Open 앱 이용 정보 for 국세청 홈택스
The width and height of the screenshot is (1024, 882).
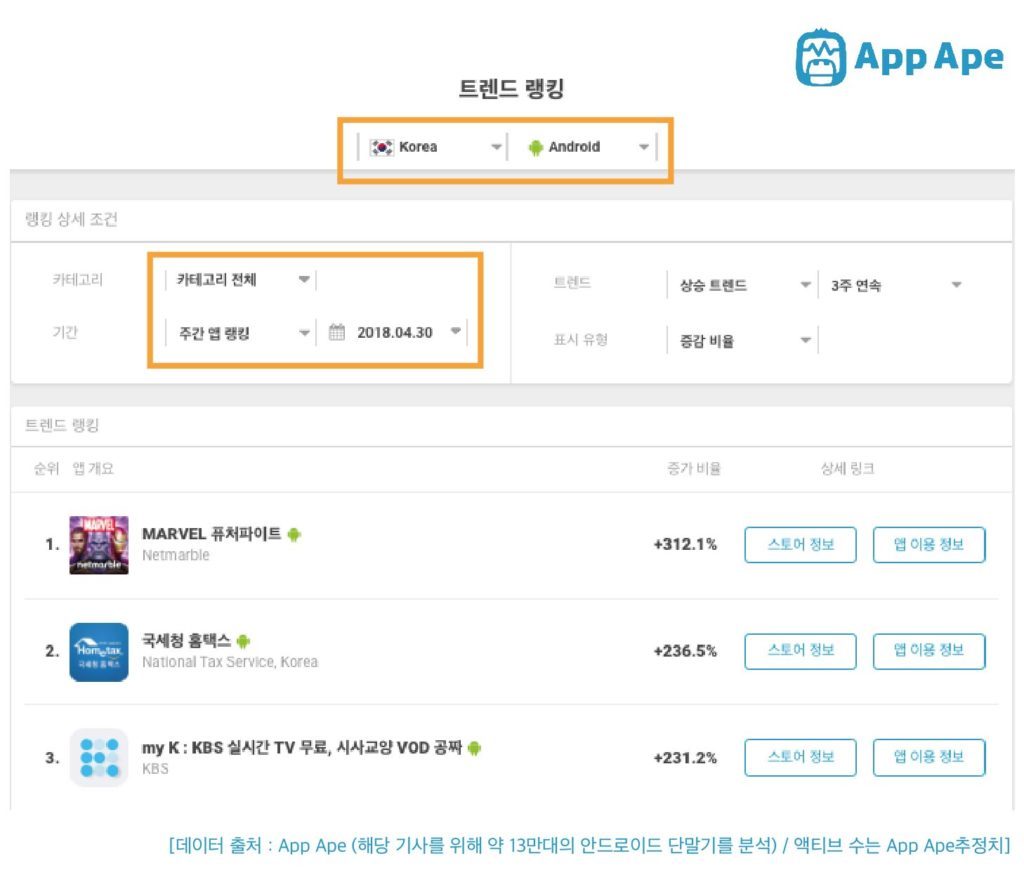[x=929, y=650]
